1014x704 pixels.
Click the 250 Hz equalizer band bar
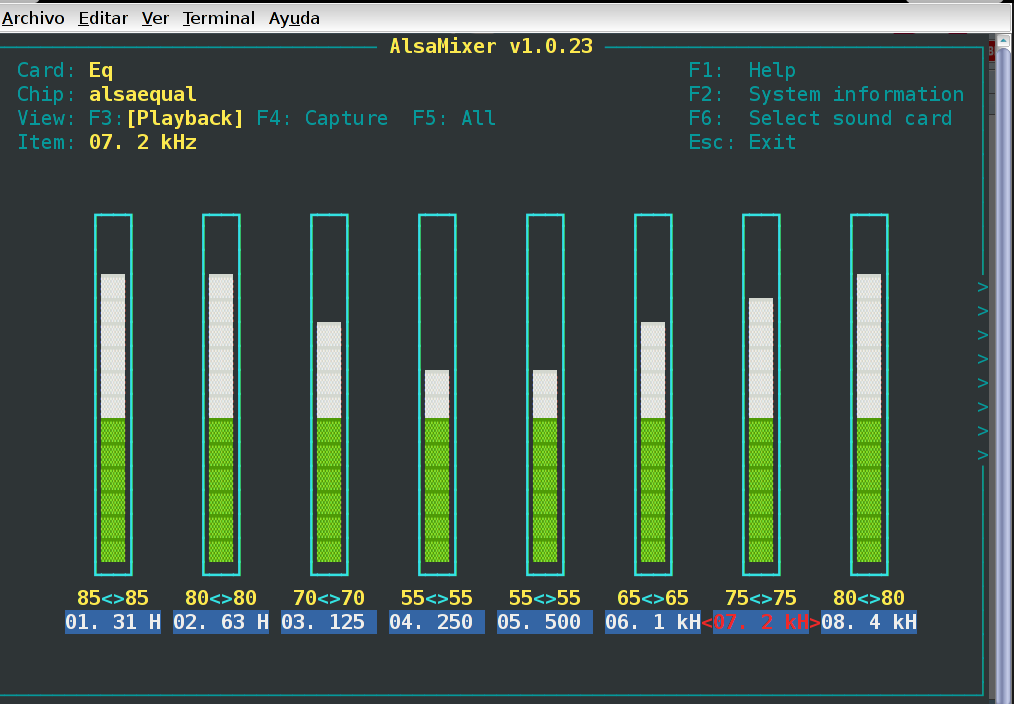click(437, 394)
